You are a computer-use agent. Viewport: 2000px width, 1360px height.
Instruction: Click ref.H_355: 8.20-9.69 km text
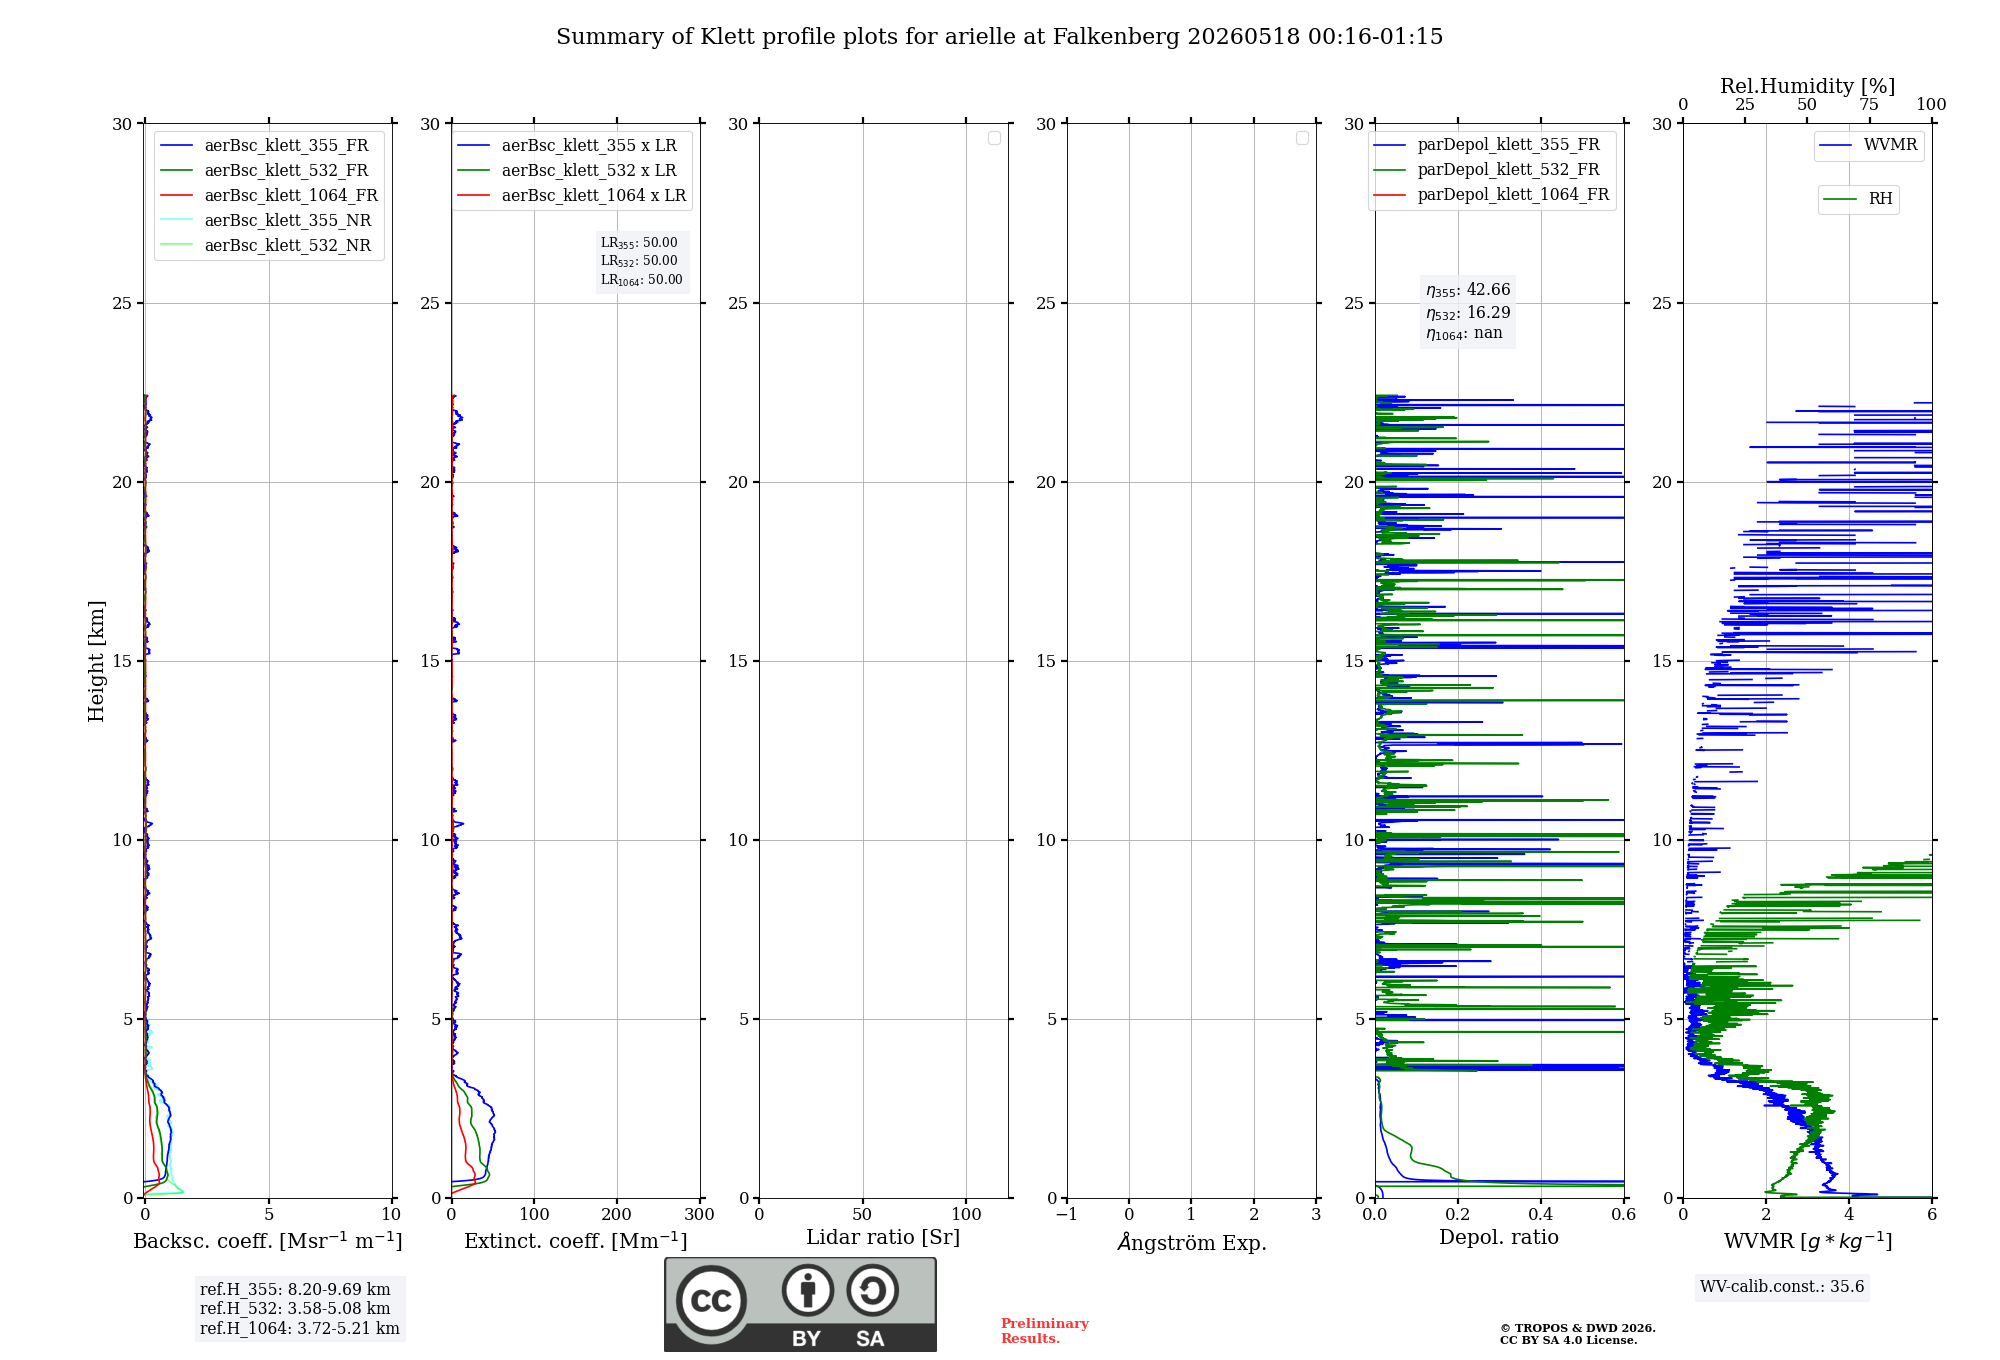295,1290
